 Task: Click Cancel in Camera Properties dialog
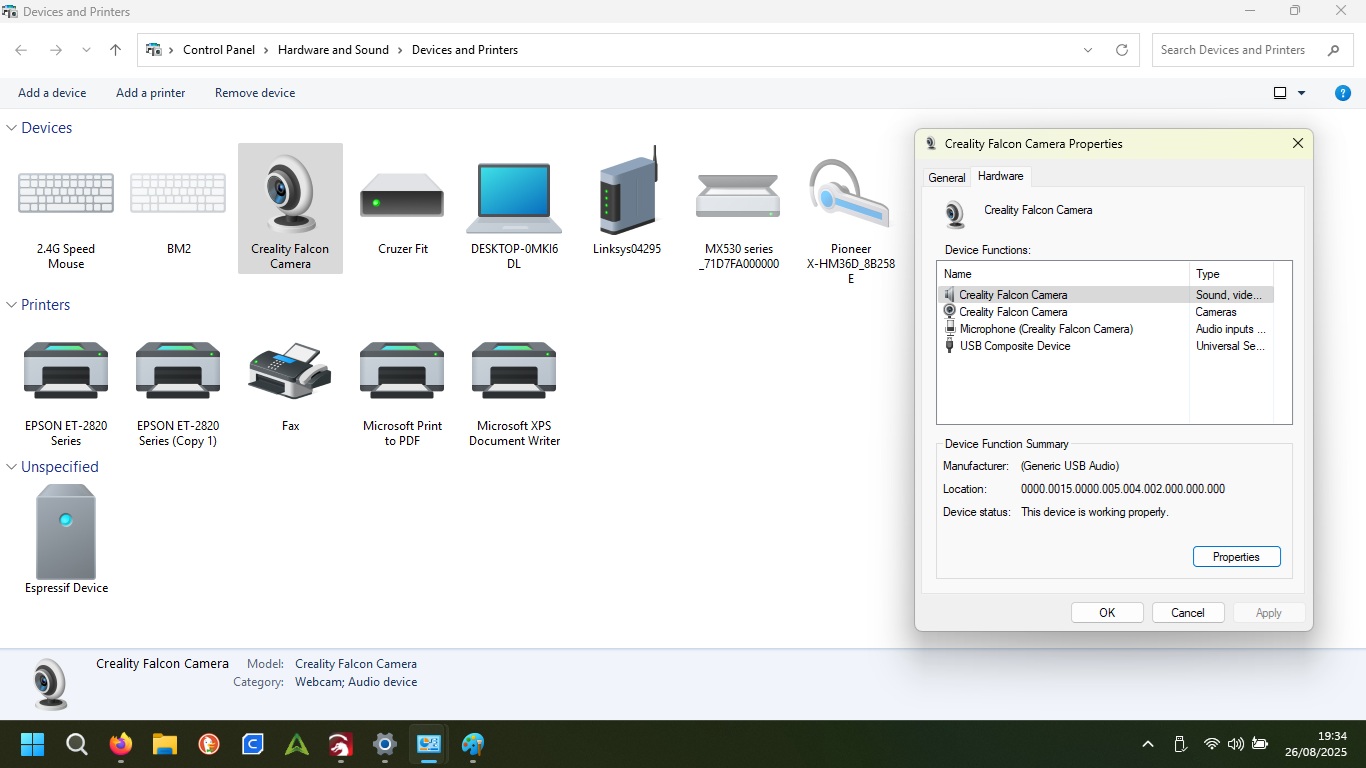click(1188, 613)
